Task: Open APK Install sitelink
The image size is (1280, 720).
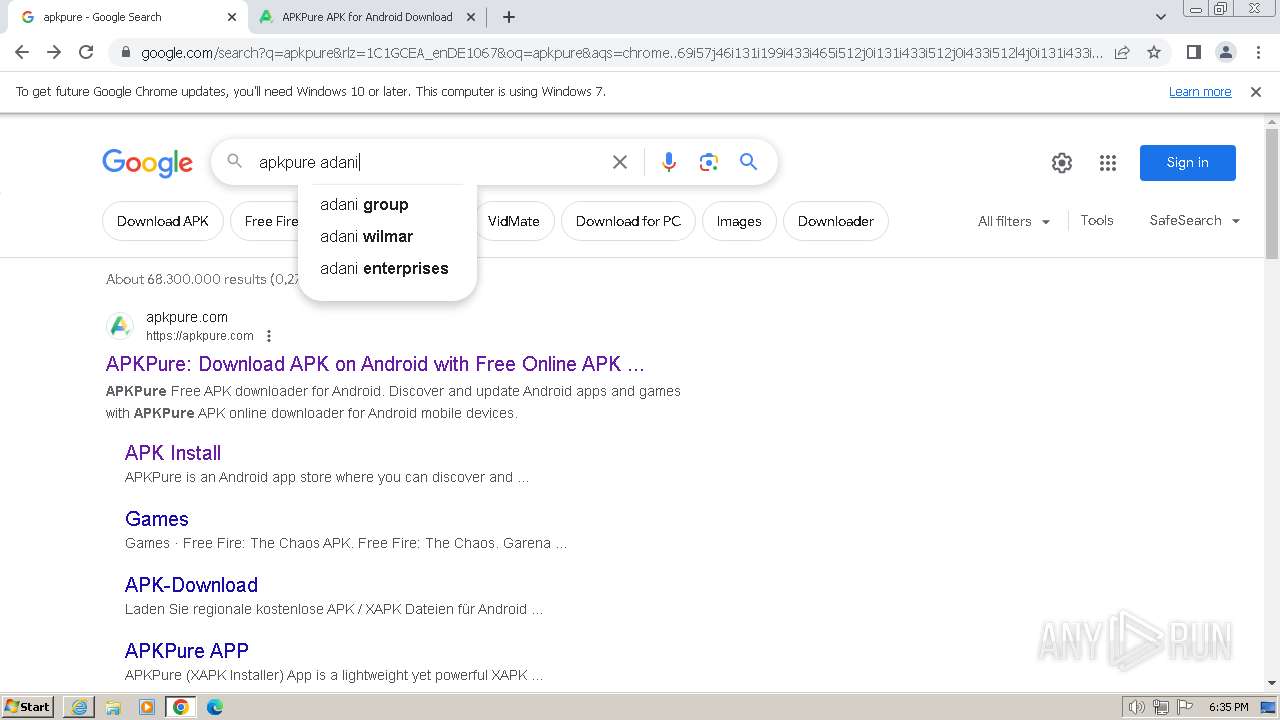Action: (x=173, y=453)
